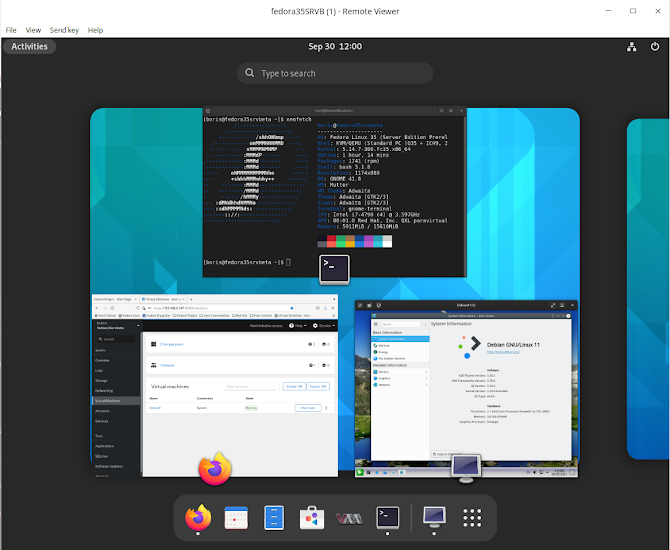Click the monitor badge icon on the Debian window
670x550 pixels.
[x=466, y=469]
